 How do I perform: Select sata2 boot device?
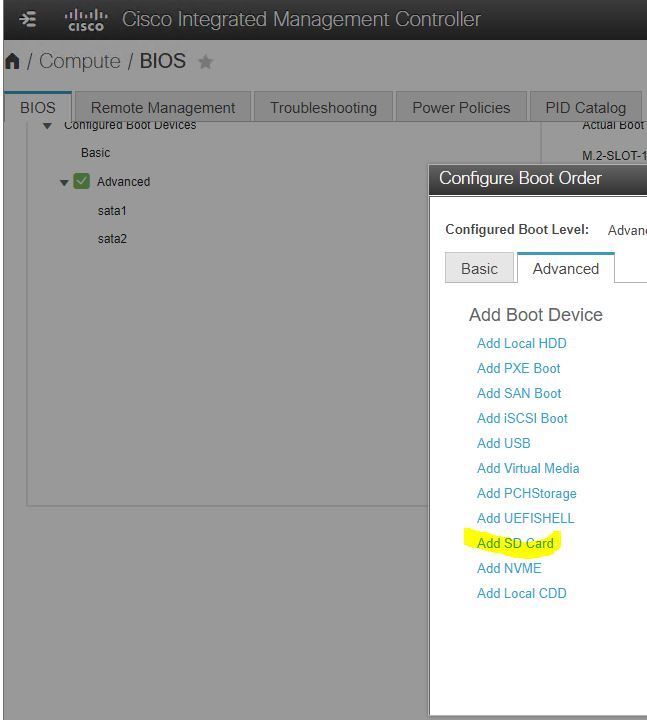coord(112,239)
